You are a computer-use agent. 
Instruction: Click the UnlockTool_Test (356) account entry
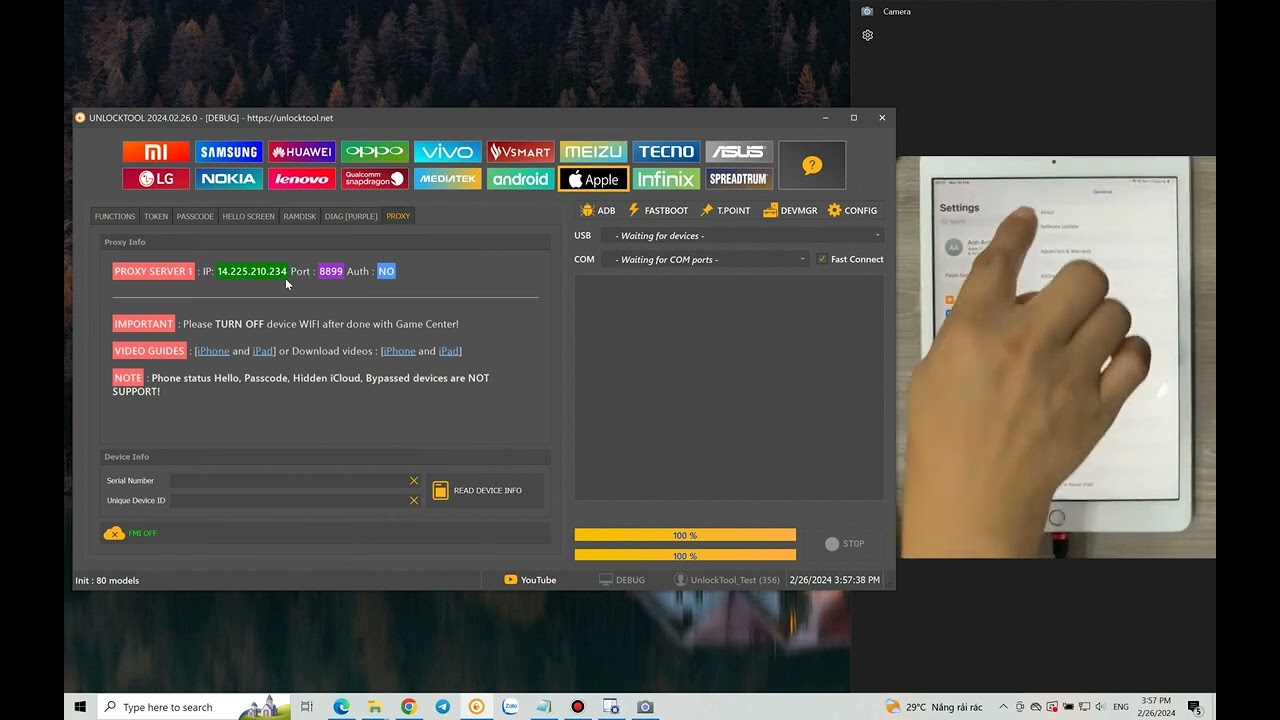727,580
